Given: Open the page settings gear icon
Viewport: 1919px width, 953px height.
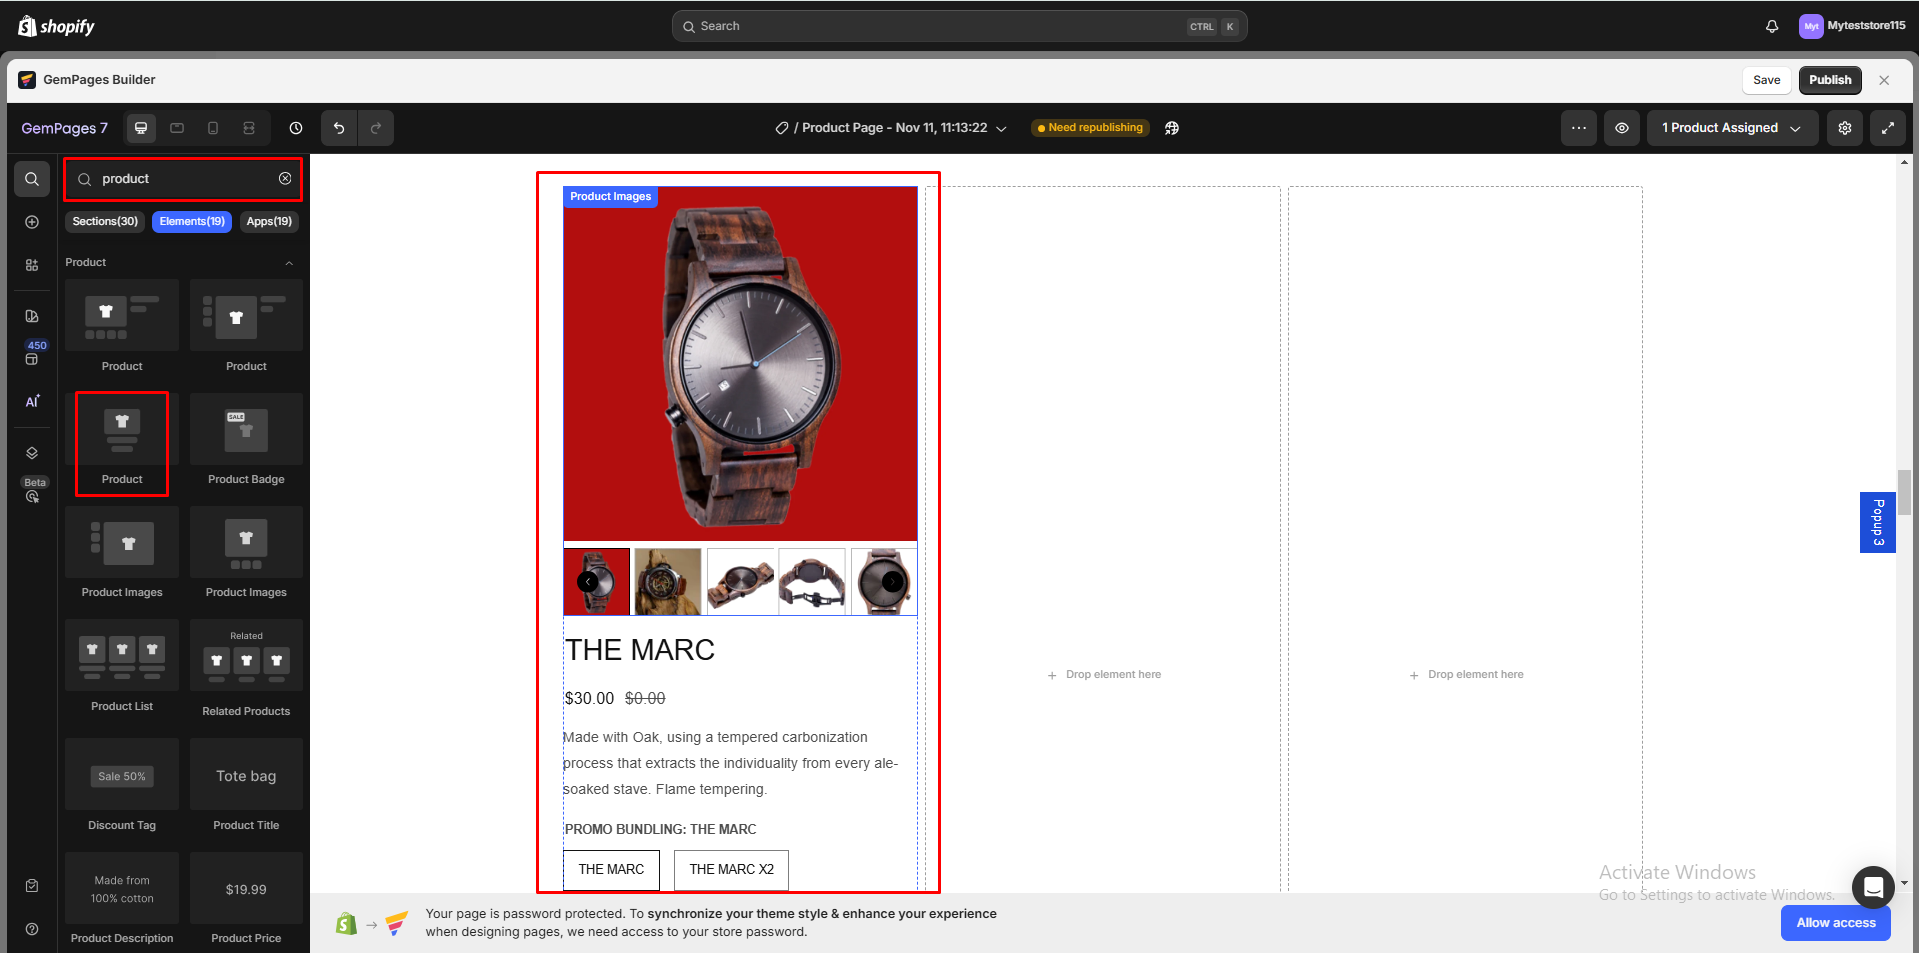Looking at the screenshot, I should click(x=1844, y=128).
